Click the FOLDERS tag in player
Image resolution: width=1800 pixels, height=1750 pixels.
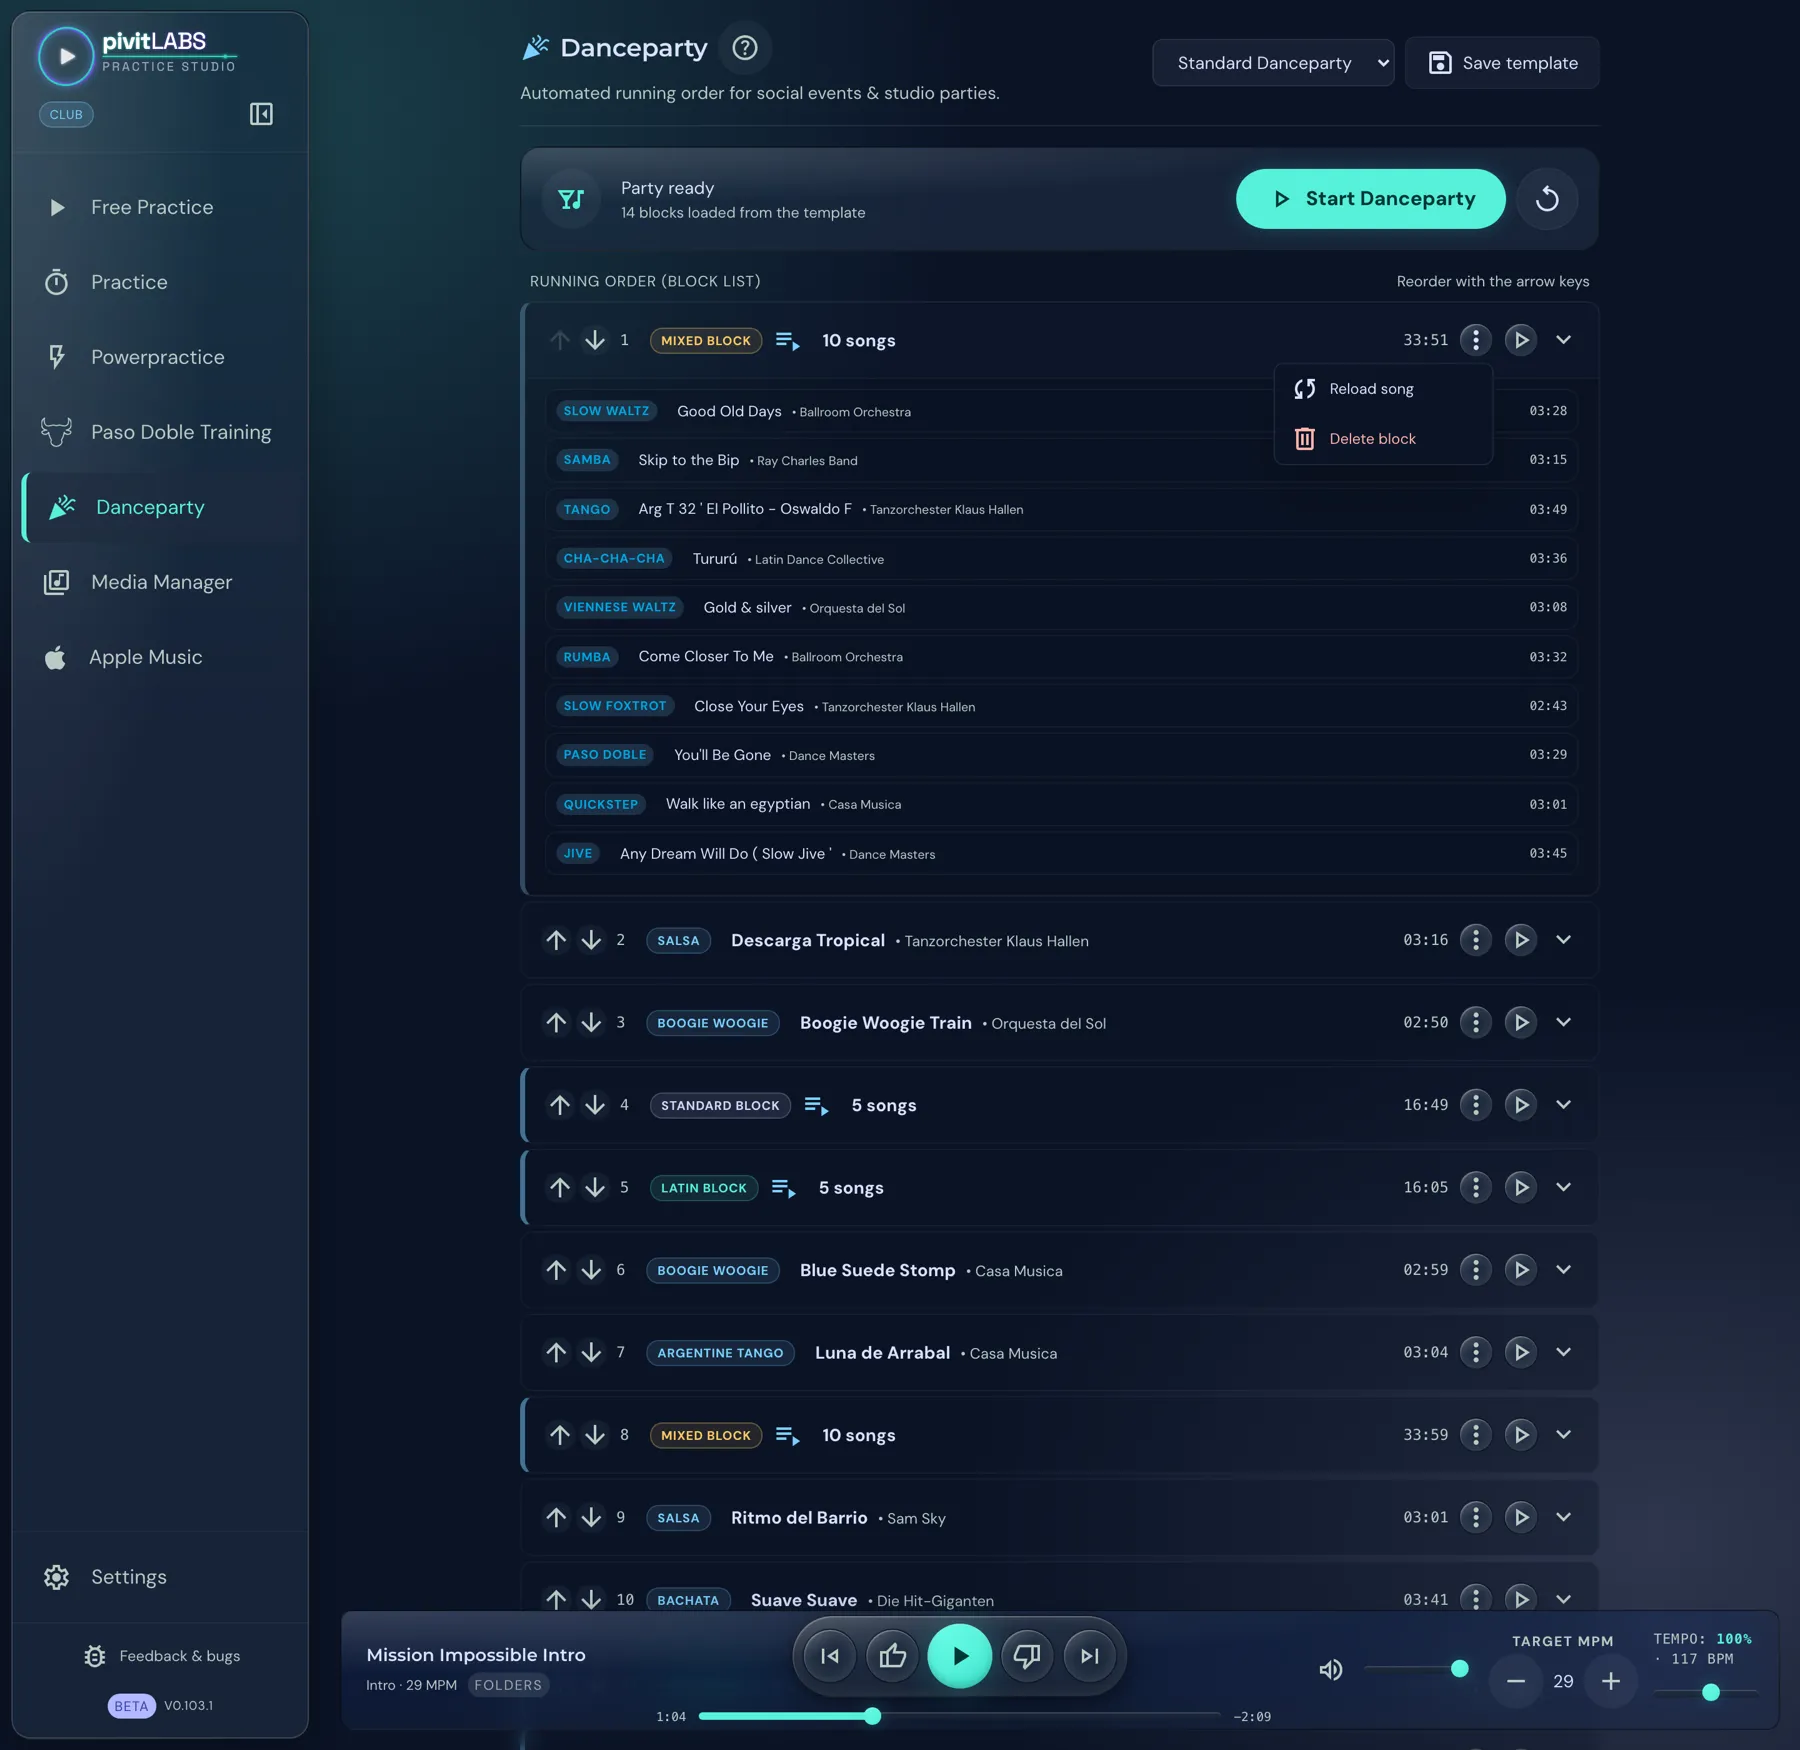(508, 1685)
